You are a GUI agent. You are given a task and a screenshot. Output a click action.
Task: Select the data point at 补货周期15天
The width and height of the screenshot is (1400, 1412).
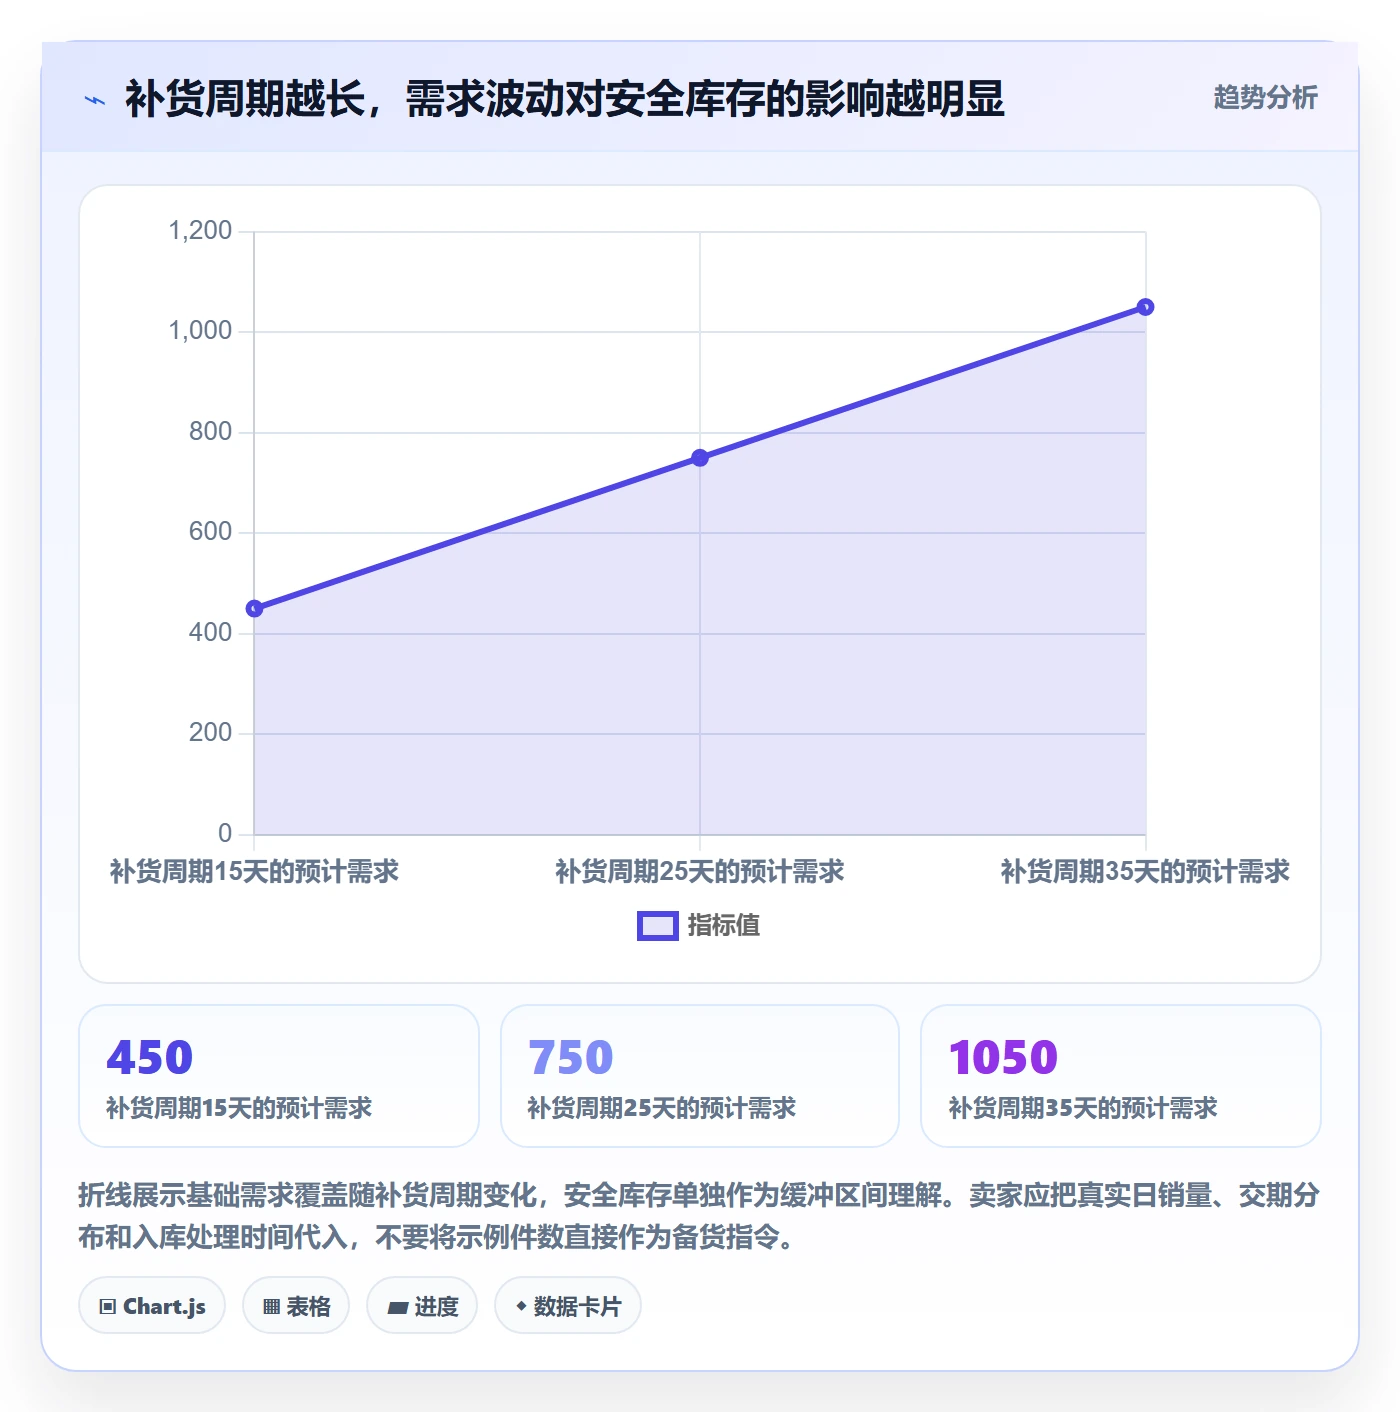(254, 608)
